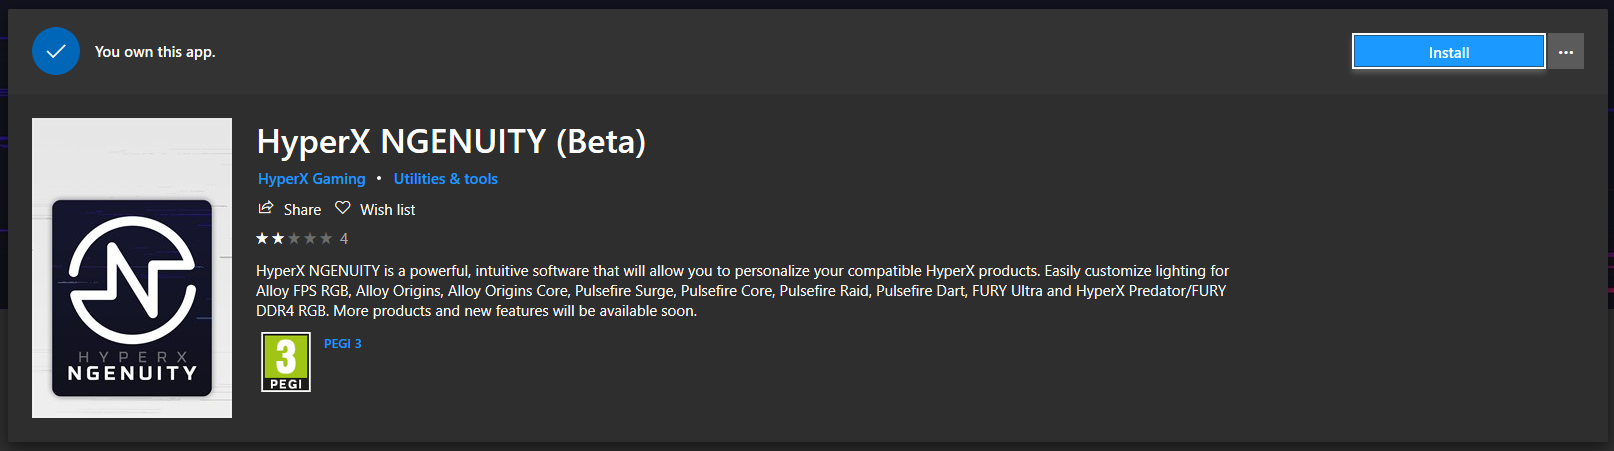Click the 'Wish list' label text
Viewport: 1614px width, 451px height.
pos(388,210)
